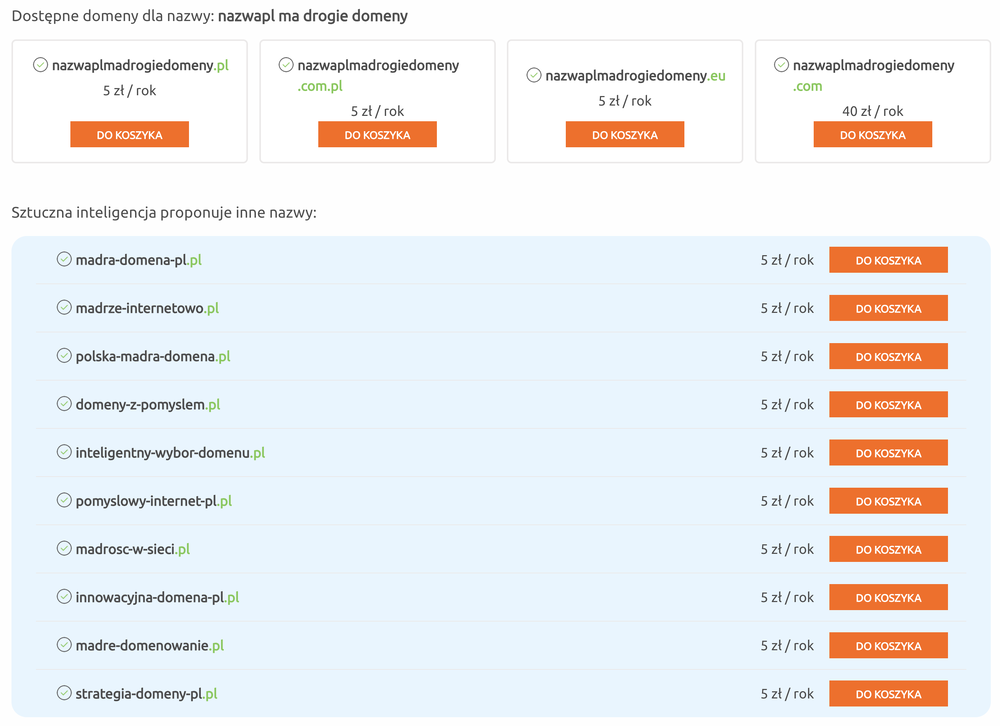Open the nazwaplmadrogiedomeny.com domain name

(x=873, y=66)
